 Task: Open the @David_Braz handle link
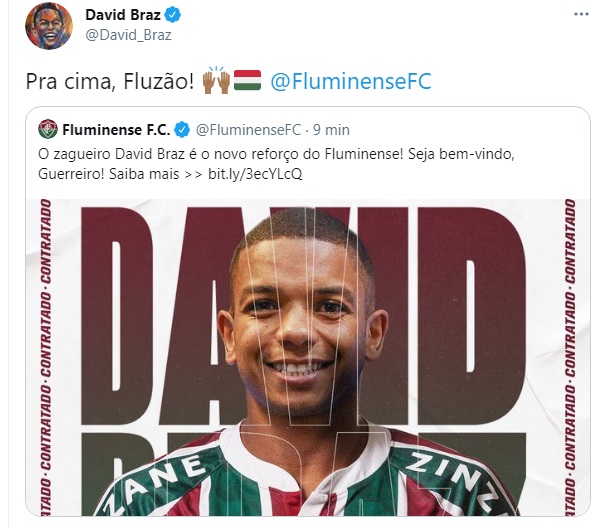(x=128, y=35)
